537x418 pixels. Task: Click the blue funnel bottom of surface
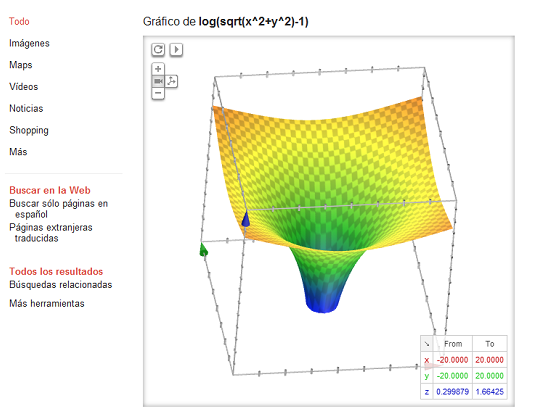[x=323, y=303]
